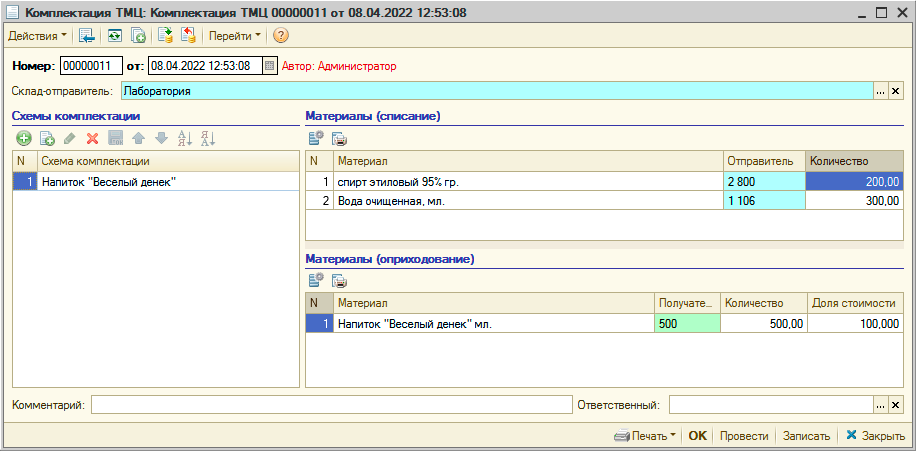Open calendar picker next to date field
The height and width of the screenshot is (451, 916).
coord(269,66)
